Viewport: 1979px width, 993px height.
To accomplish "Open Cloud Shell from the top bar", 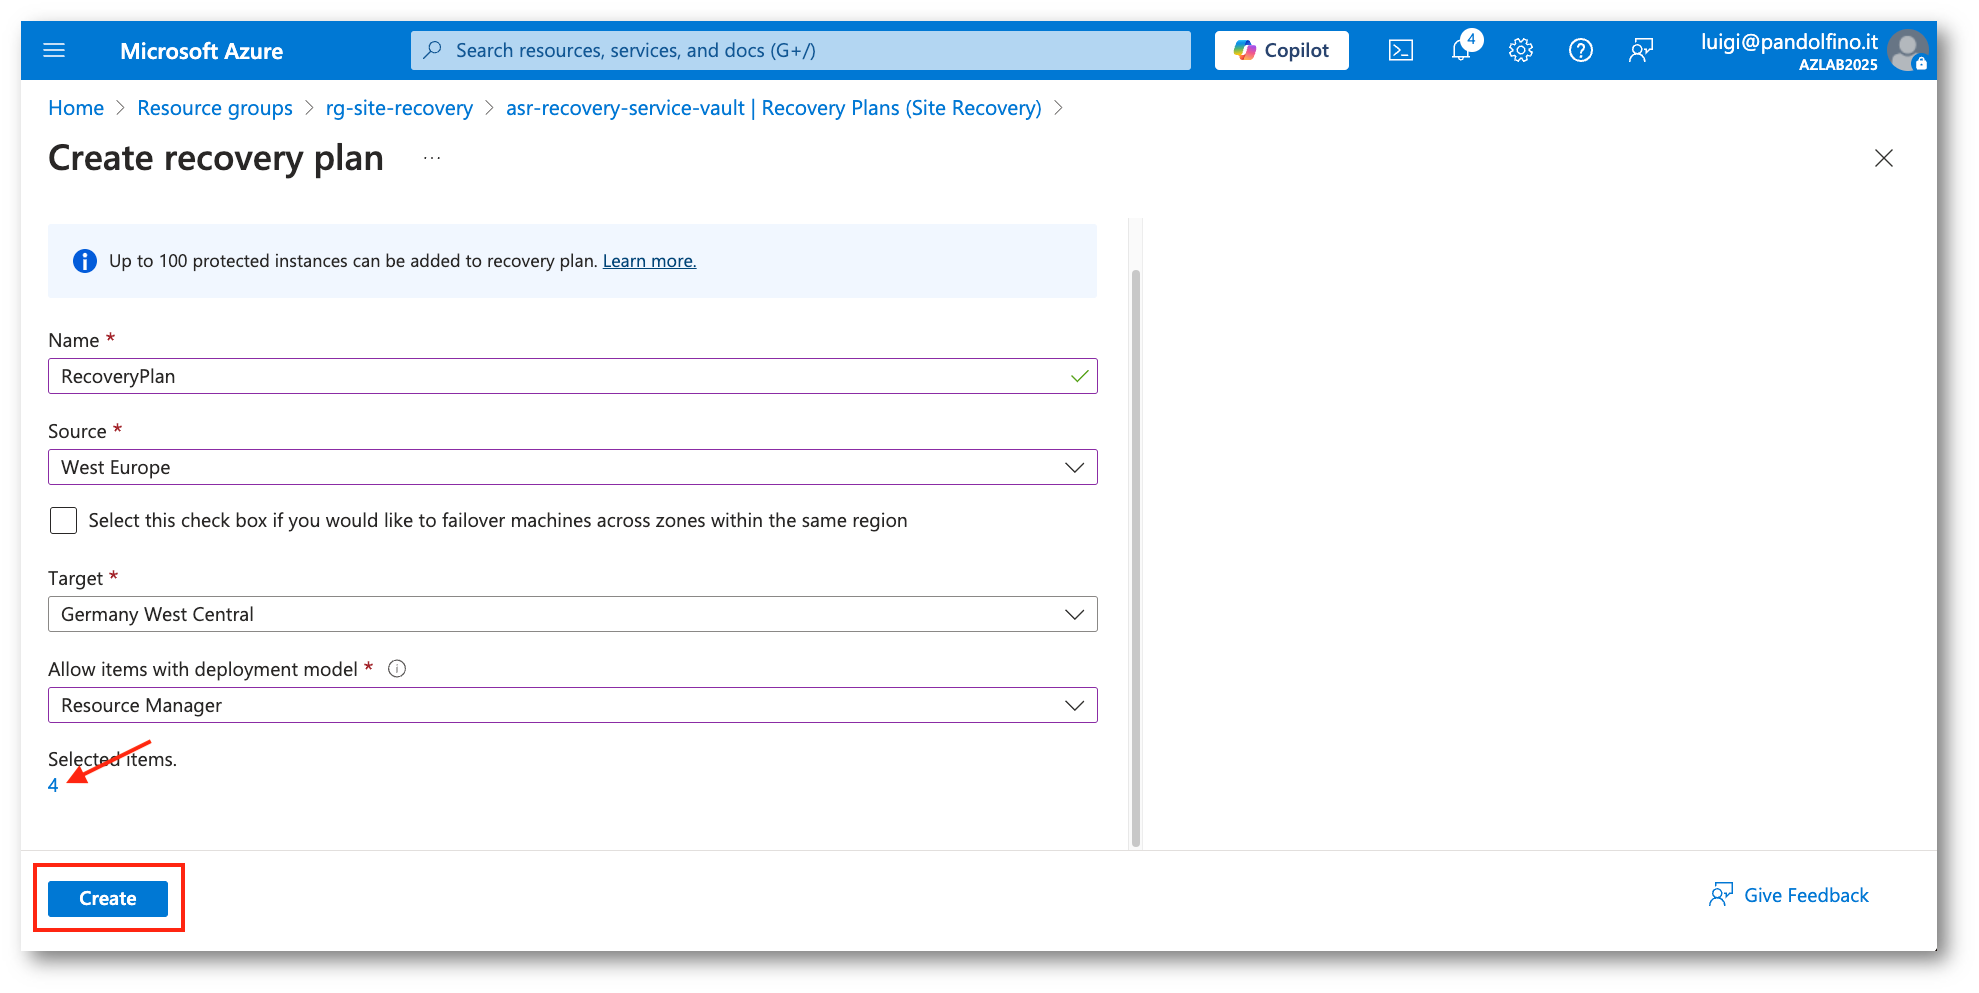I will tap(1400, 51).
